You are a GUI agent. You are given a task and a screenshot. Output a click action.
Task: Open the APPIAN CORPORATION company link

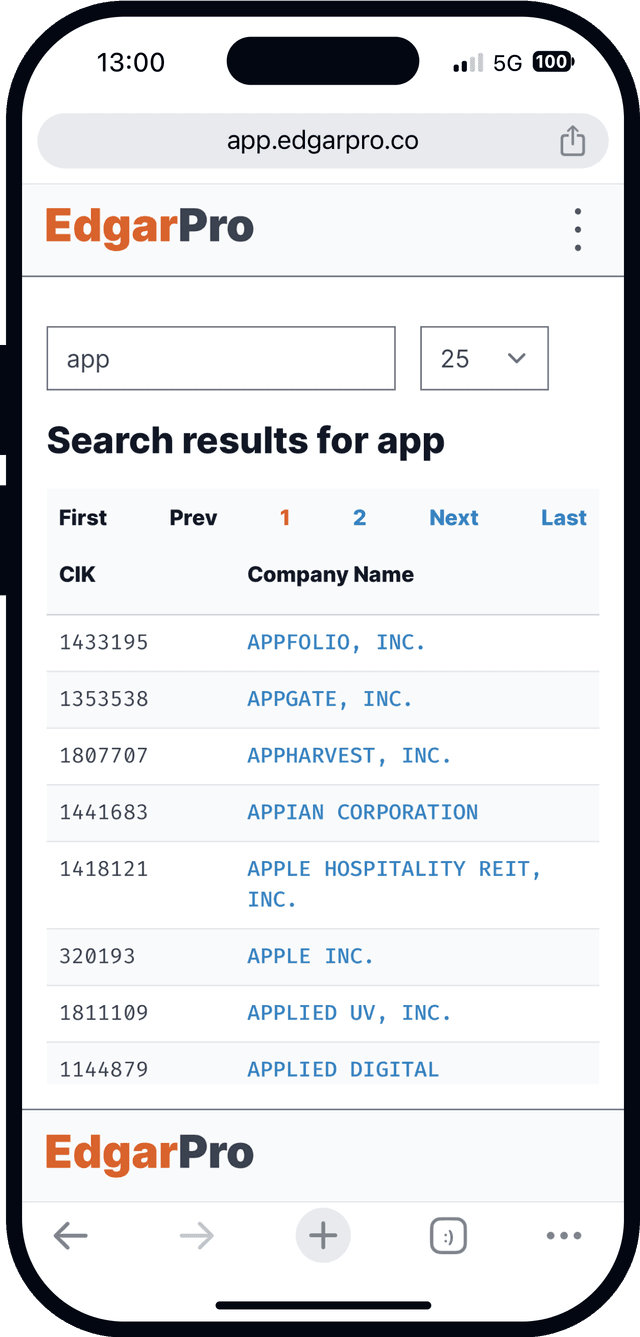pyautogui.click(x=362, y=812)
